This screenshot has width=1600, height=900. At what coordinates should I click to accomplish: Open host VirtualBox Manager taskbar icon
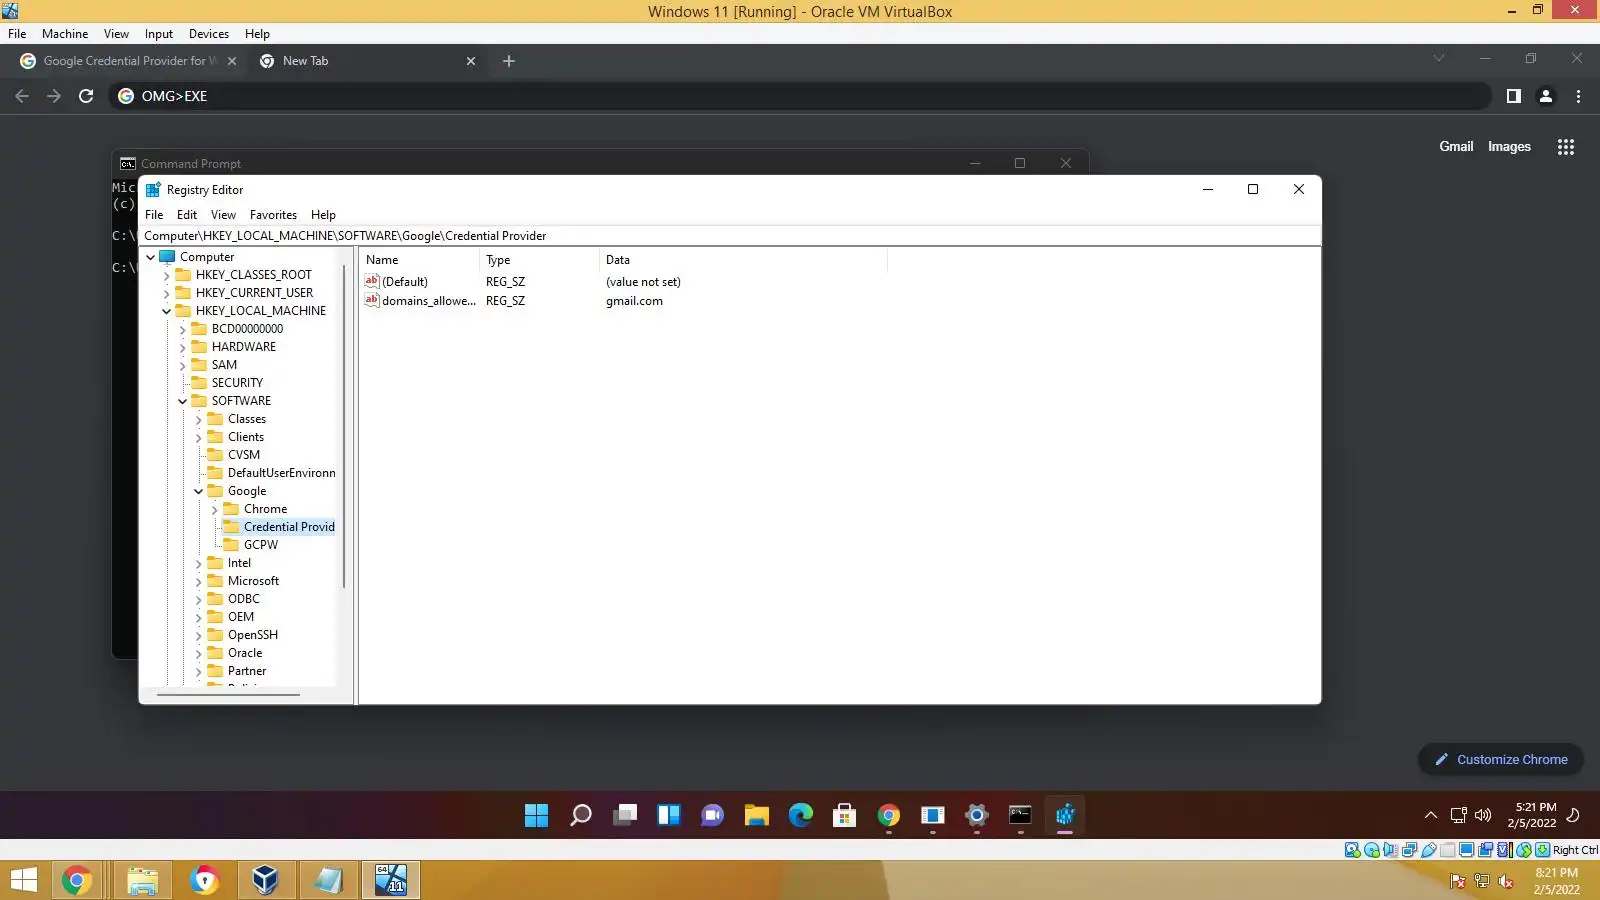265,880
